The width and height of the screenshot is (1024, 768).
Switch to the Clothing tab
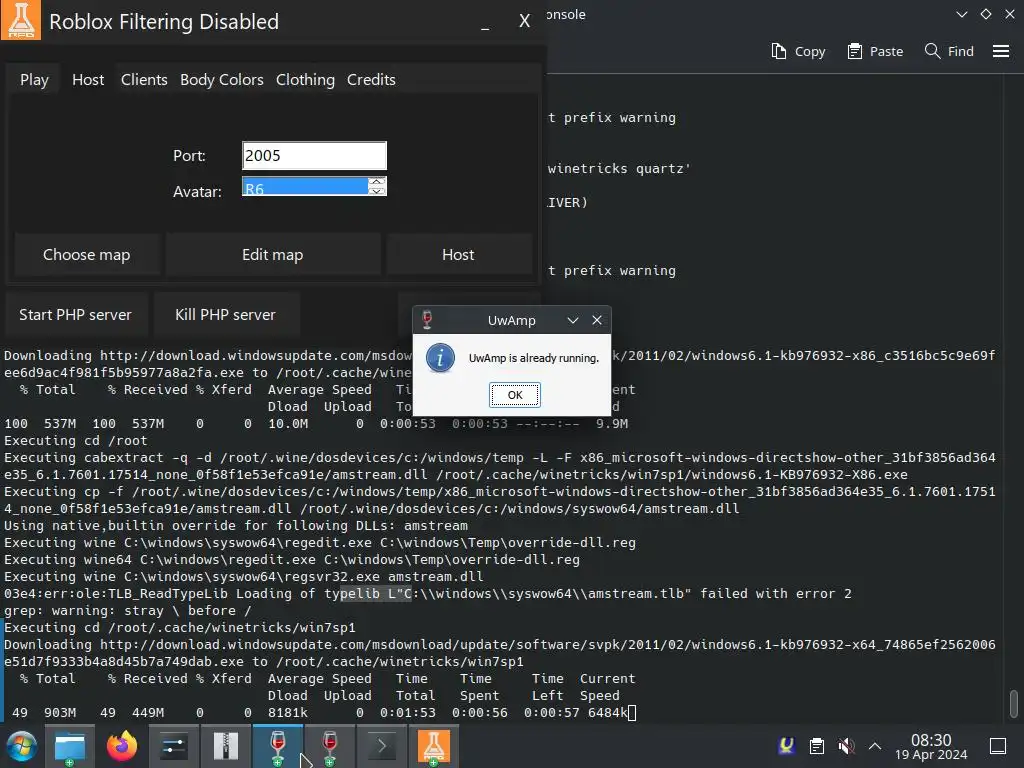coord(306,80)
